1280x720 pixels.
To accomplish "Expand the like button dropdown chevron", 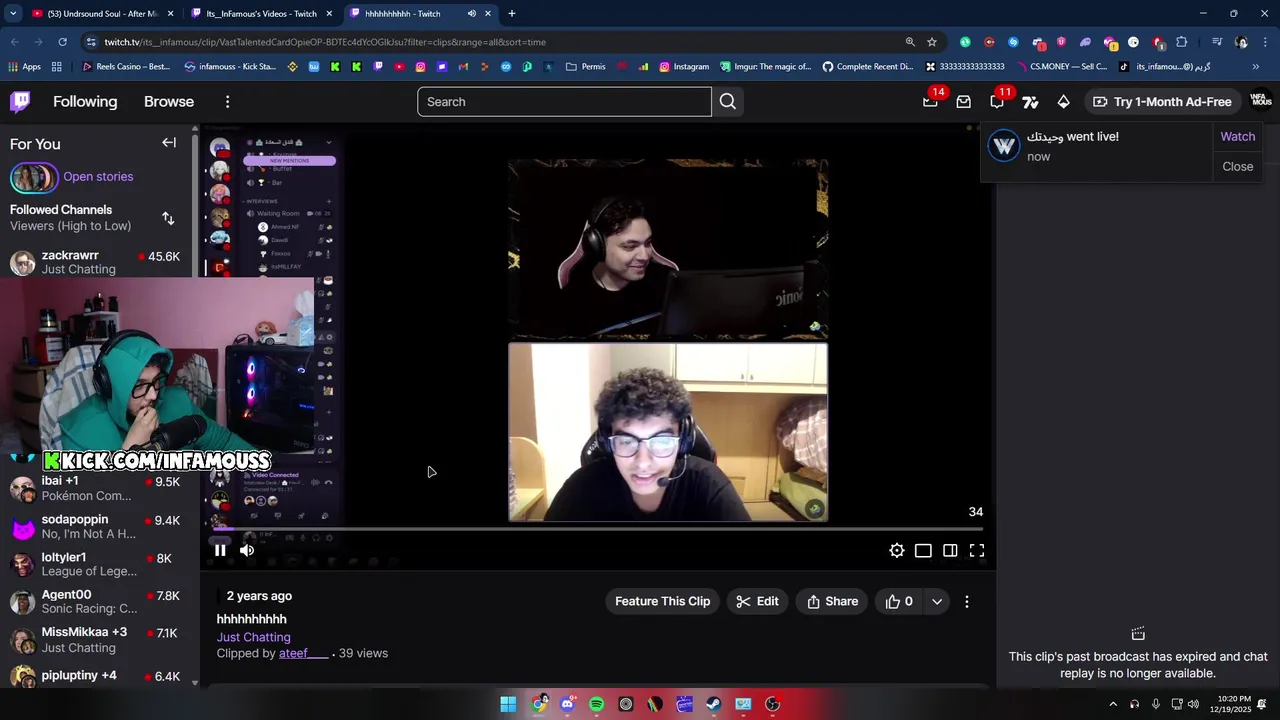I will tap(937, 601).
